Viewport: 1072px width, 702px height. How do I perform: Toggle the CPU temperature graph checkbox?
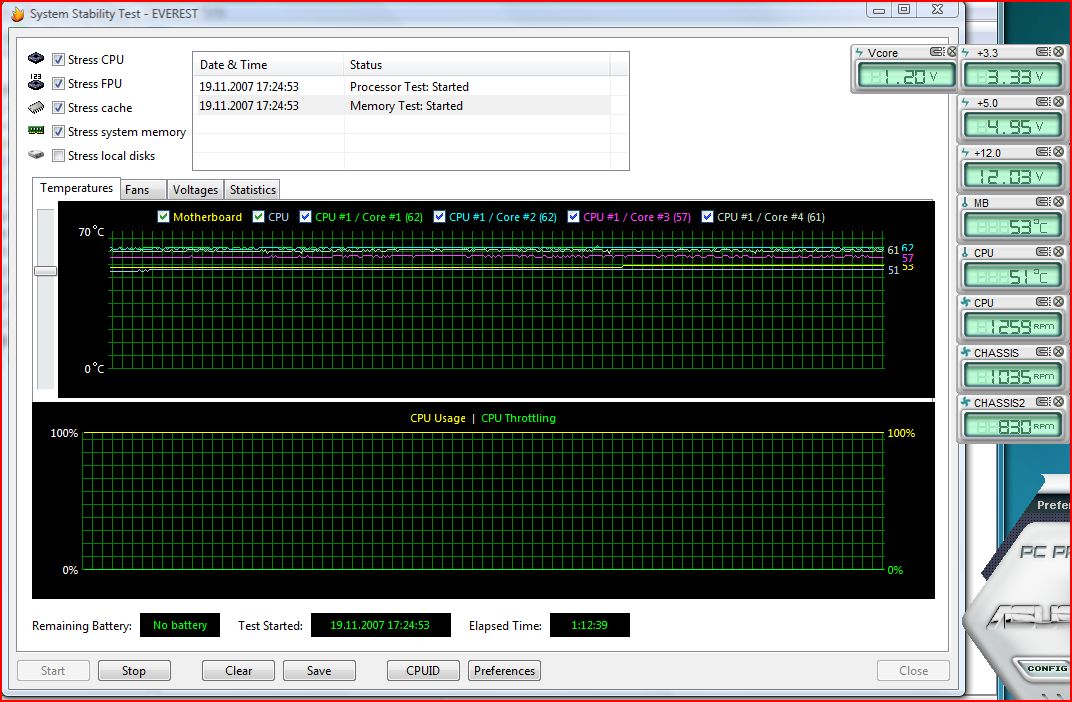[258, 217]
